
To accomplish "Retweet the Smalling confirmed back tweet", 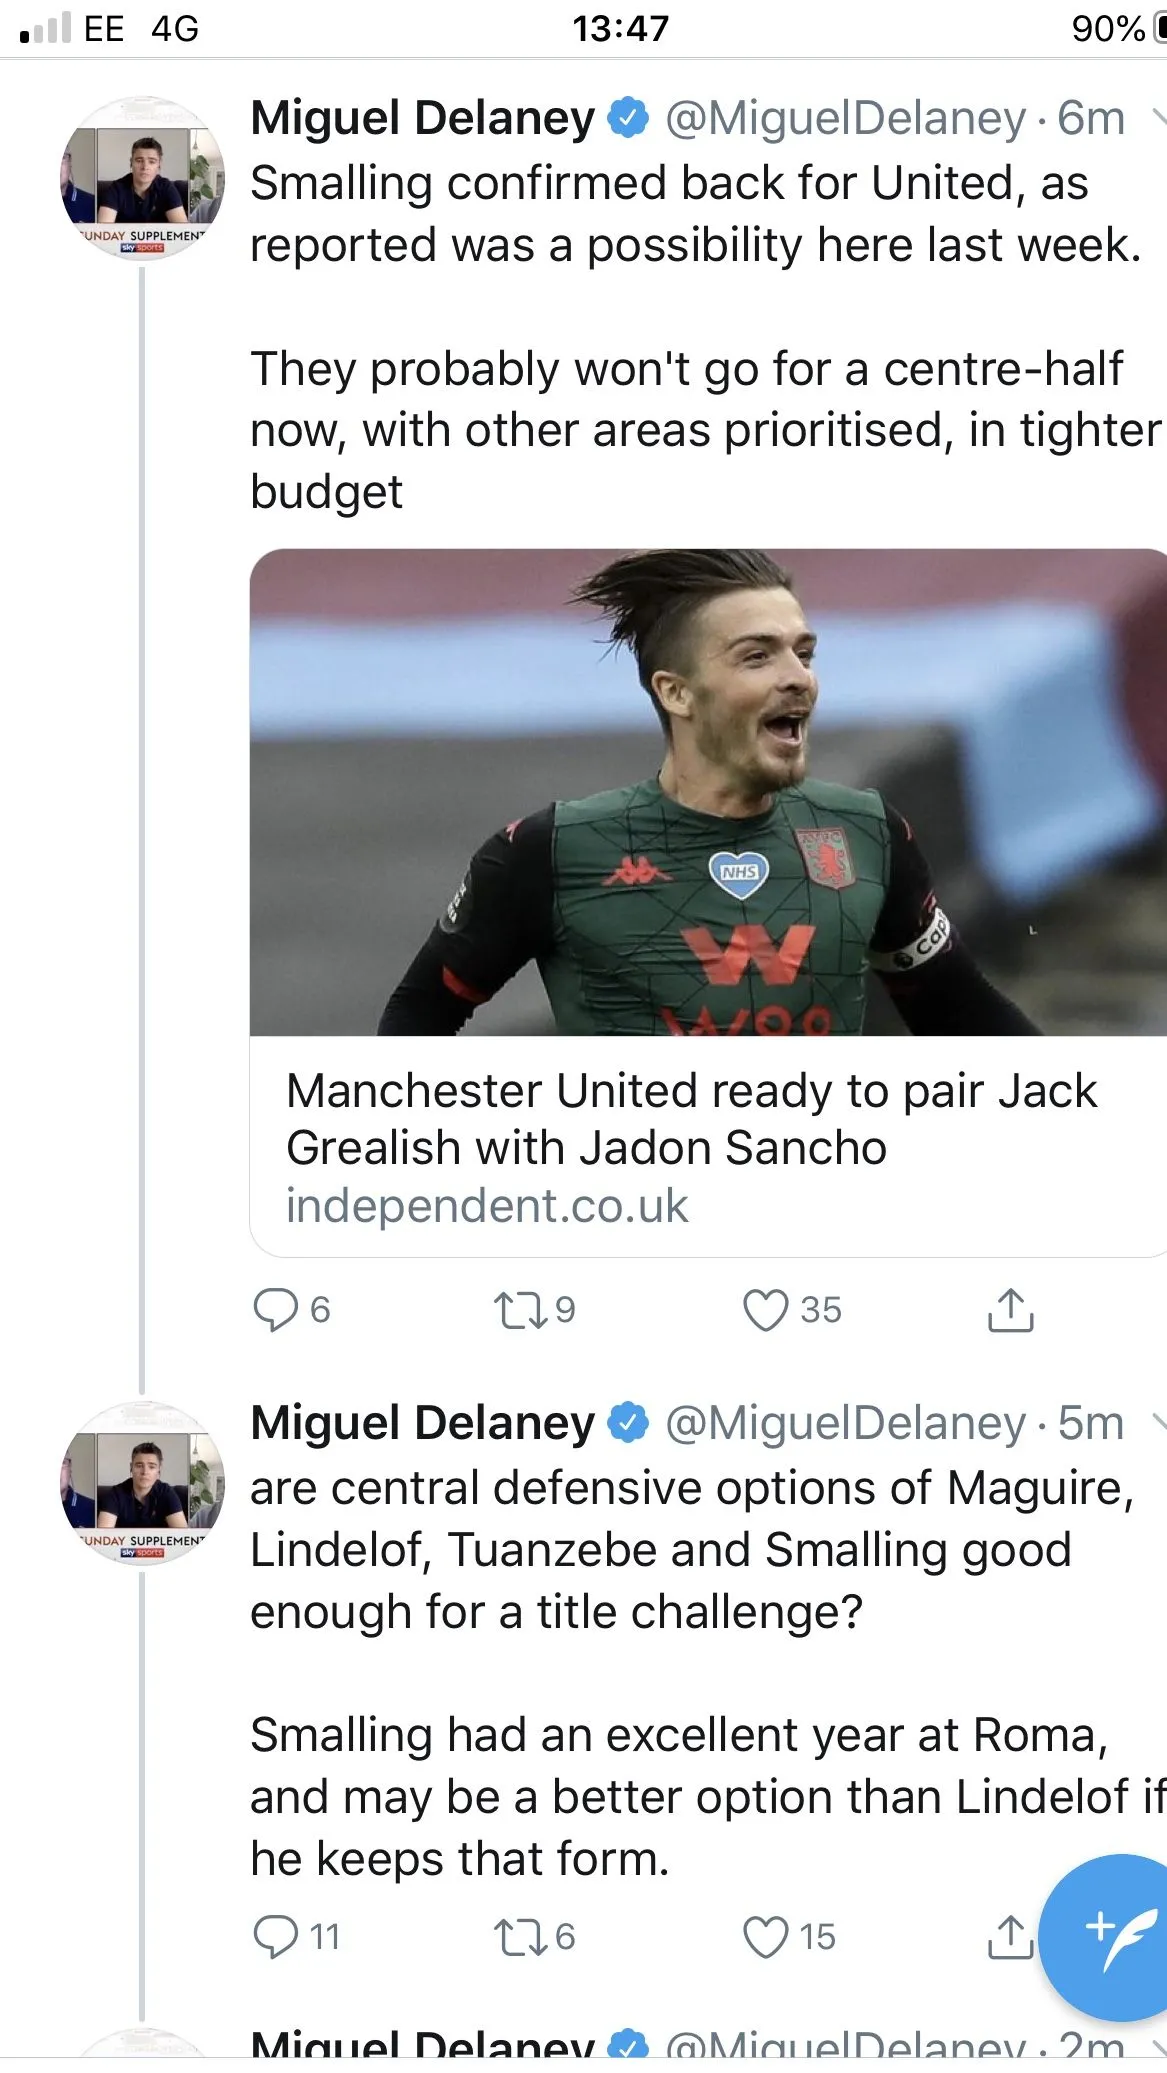I will (518, 1310).
